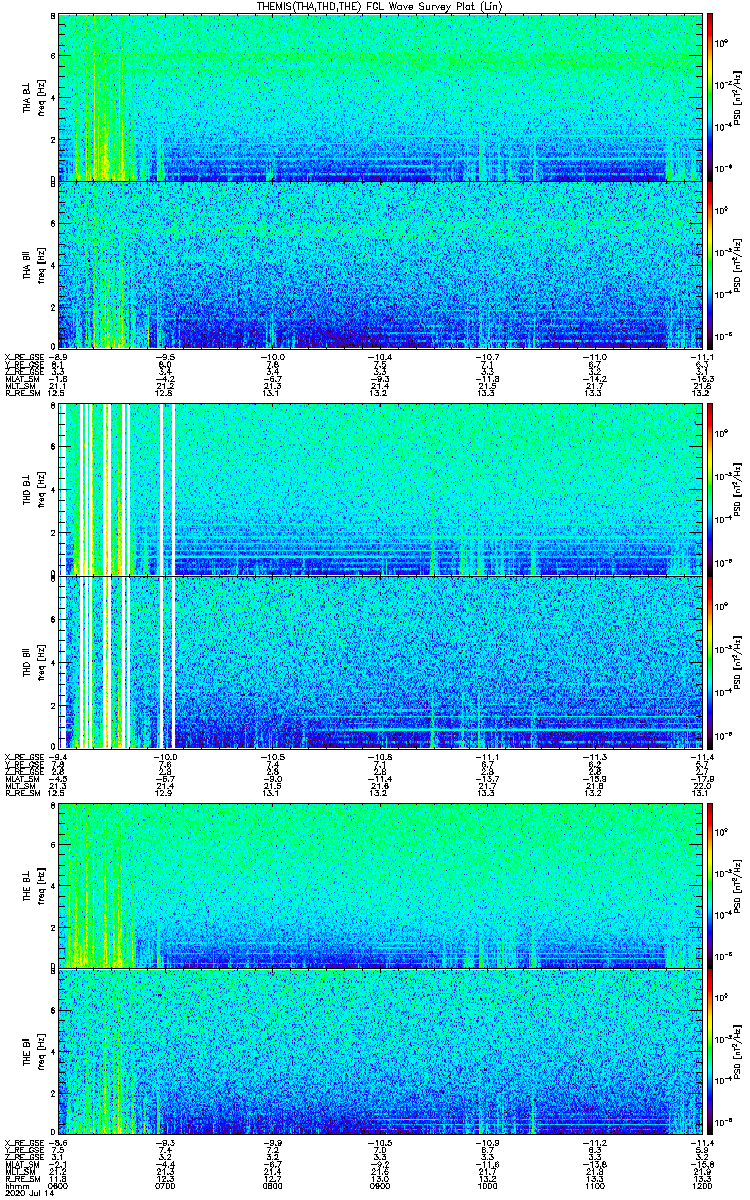Screen dimensions: 750x1200
Task: Click the THE B∥ spectrogram panel
Action: coord(381,1051)
